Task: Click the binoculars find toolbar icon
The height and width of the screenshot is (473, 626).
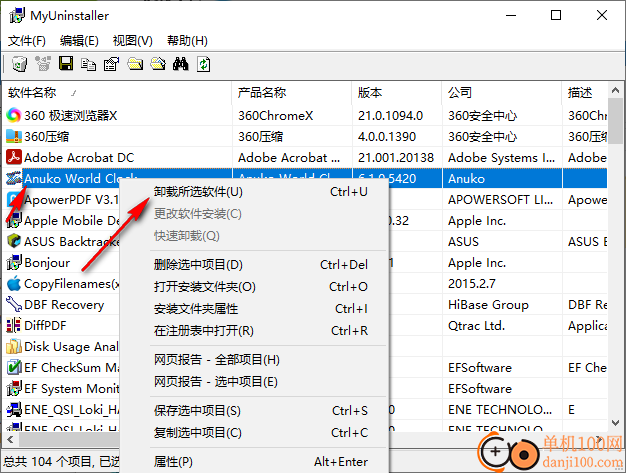Action: (x=181, y=64)
